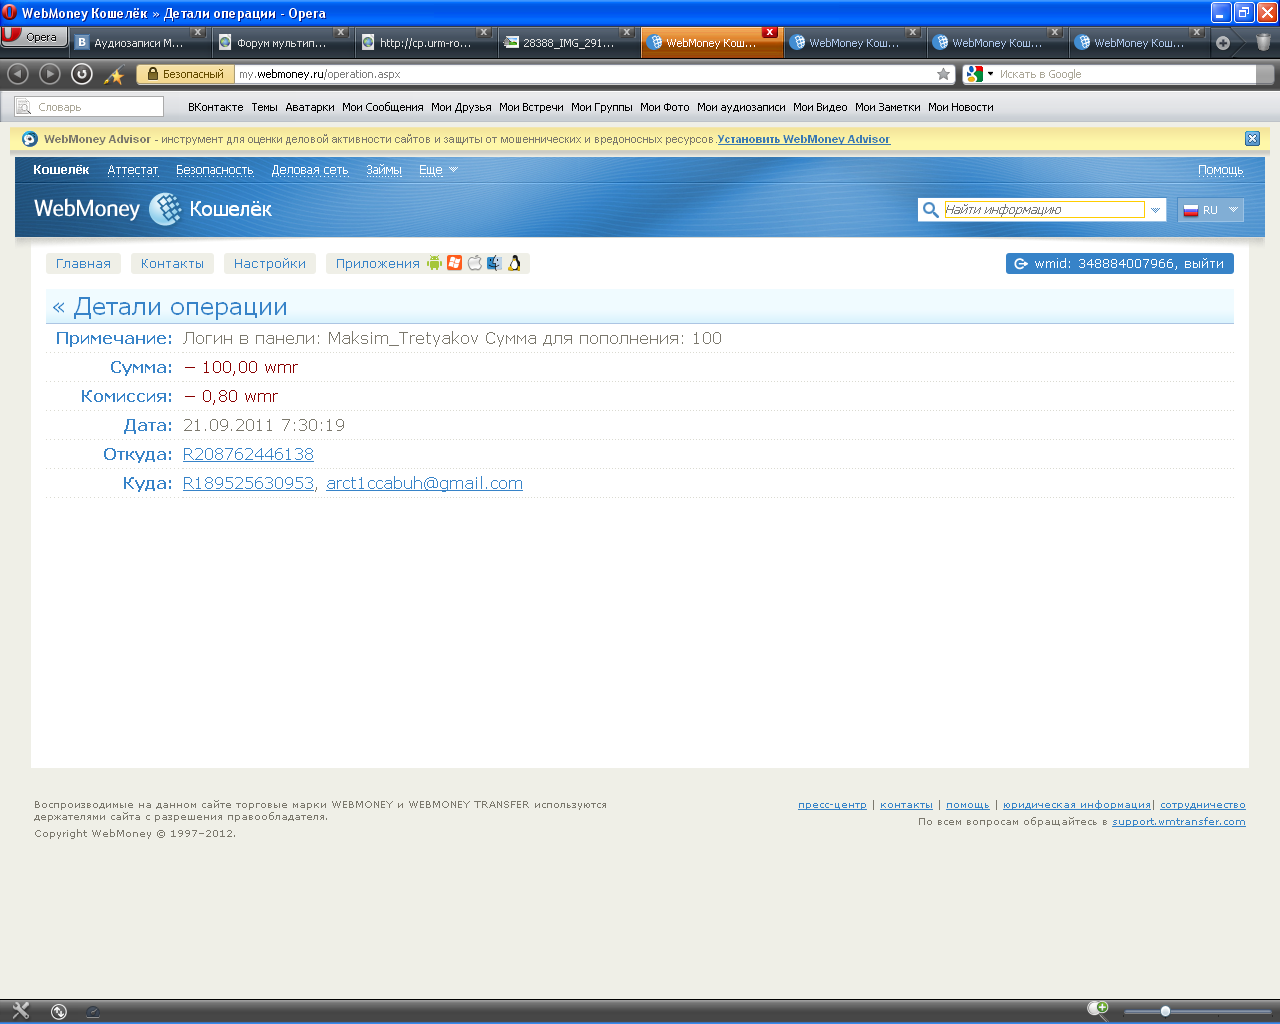Screen dimensions: 1280x1024
Task: Switch to the 'http://cp.urm-ro...' tab
Action: tap(425, 43)
